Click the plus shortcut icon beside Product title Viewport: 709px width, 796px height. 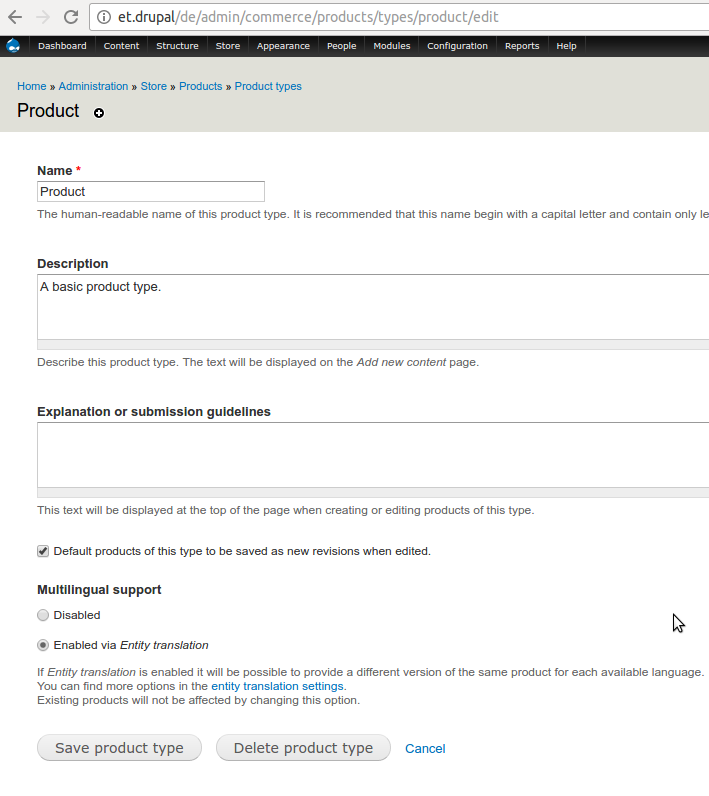pos(99,113)
